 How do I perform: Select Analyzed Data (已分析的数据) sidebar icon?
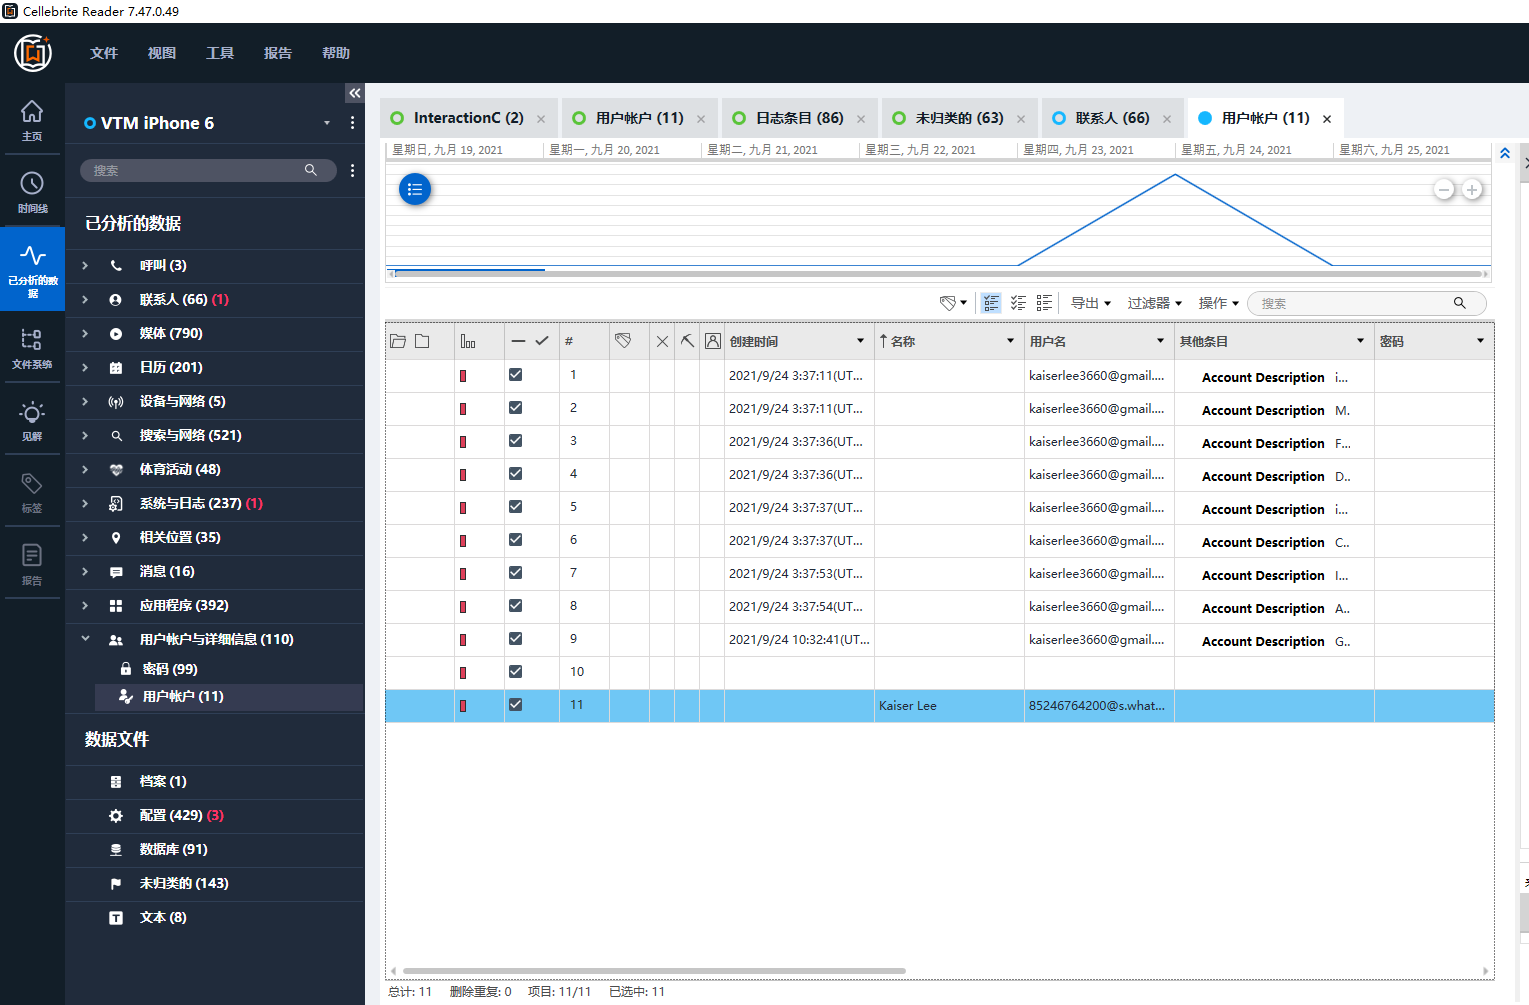[x=32, y=270]
